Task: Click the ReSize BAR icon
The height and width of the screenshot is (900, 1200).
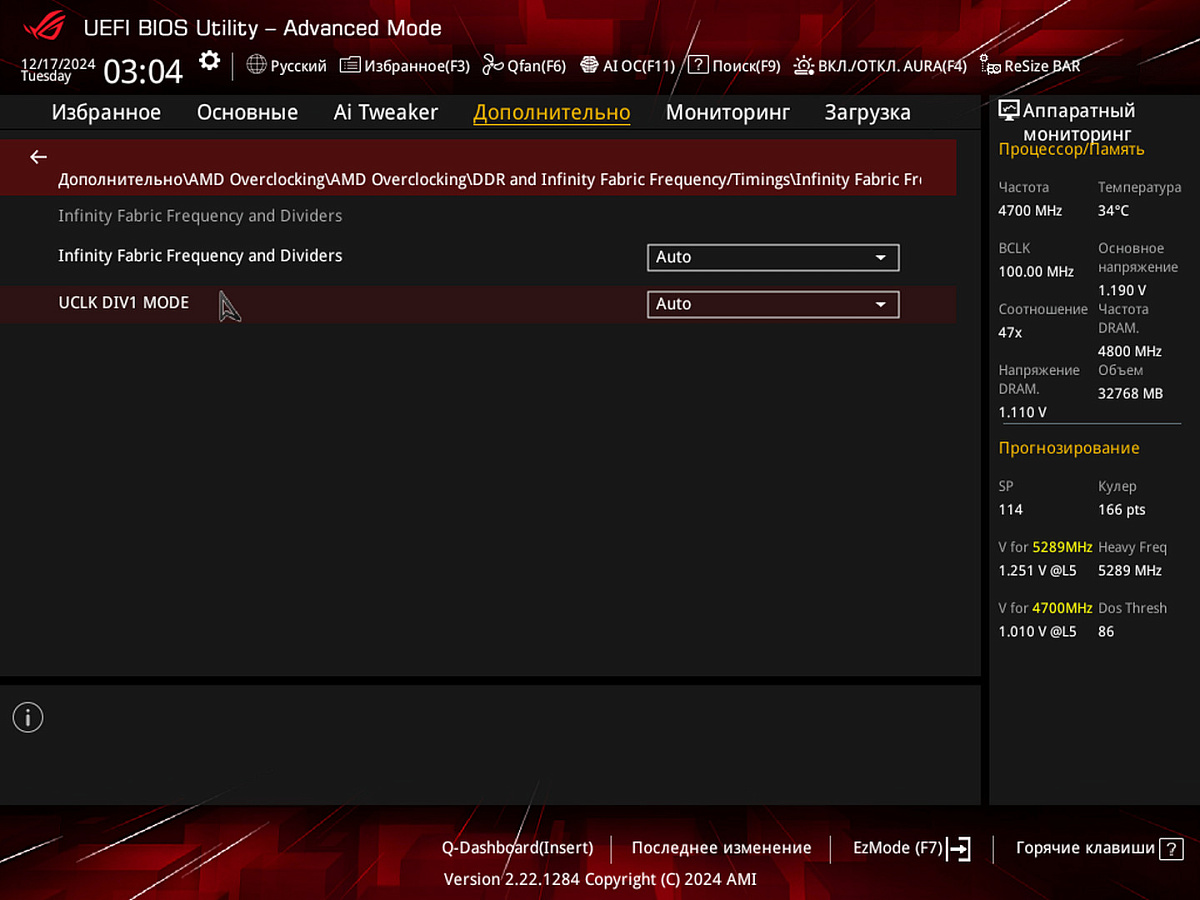Action: (990, 66)
